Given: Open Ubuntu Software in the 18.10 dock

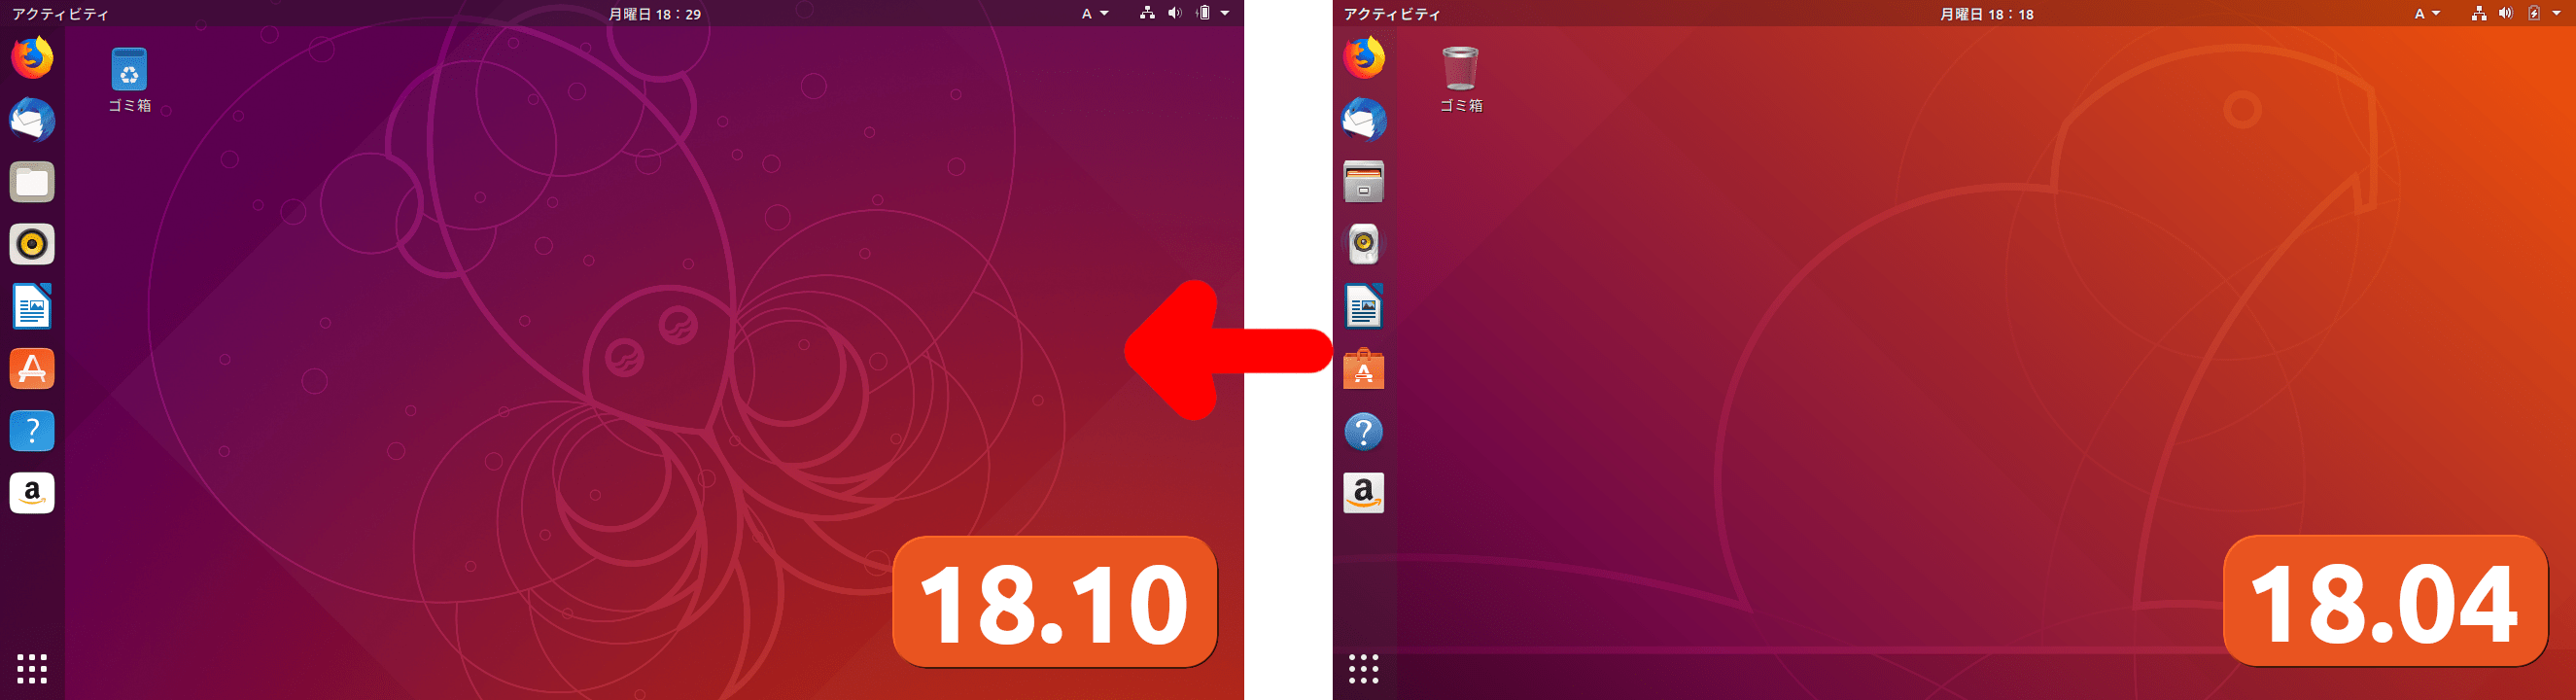Looking at the screenshot, I should (32, 369).
